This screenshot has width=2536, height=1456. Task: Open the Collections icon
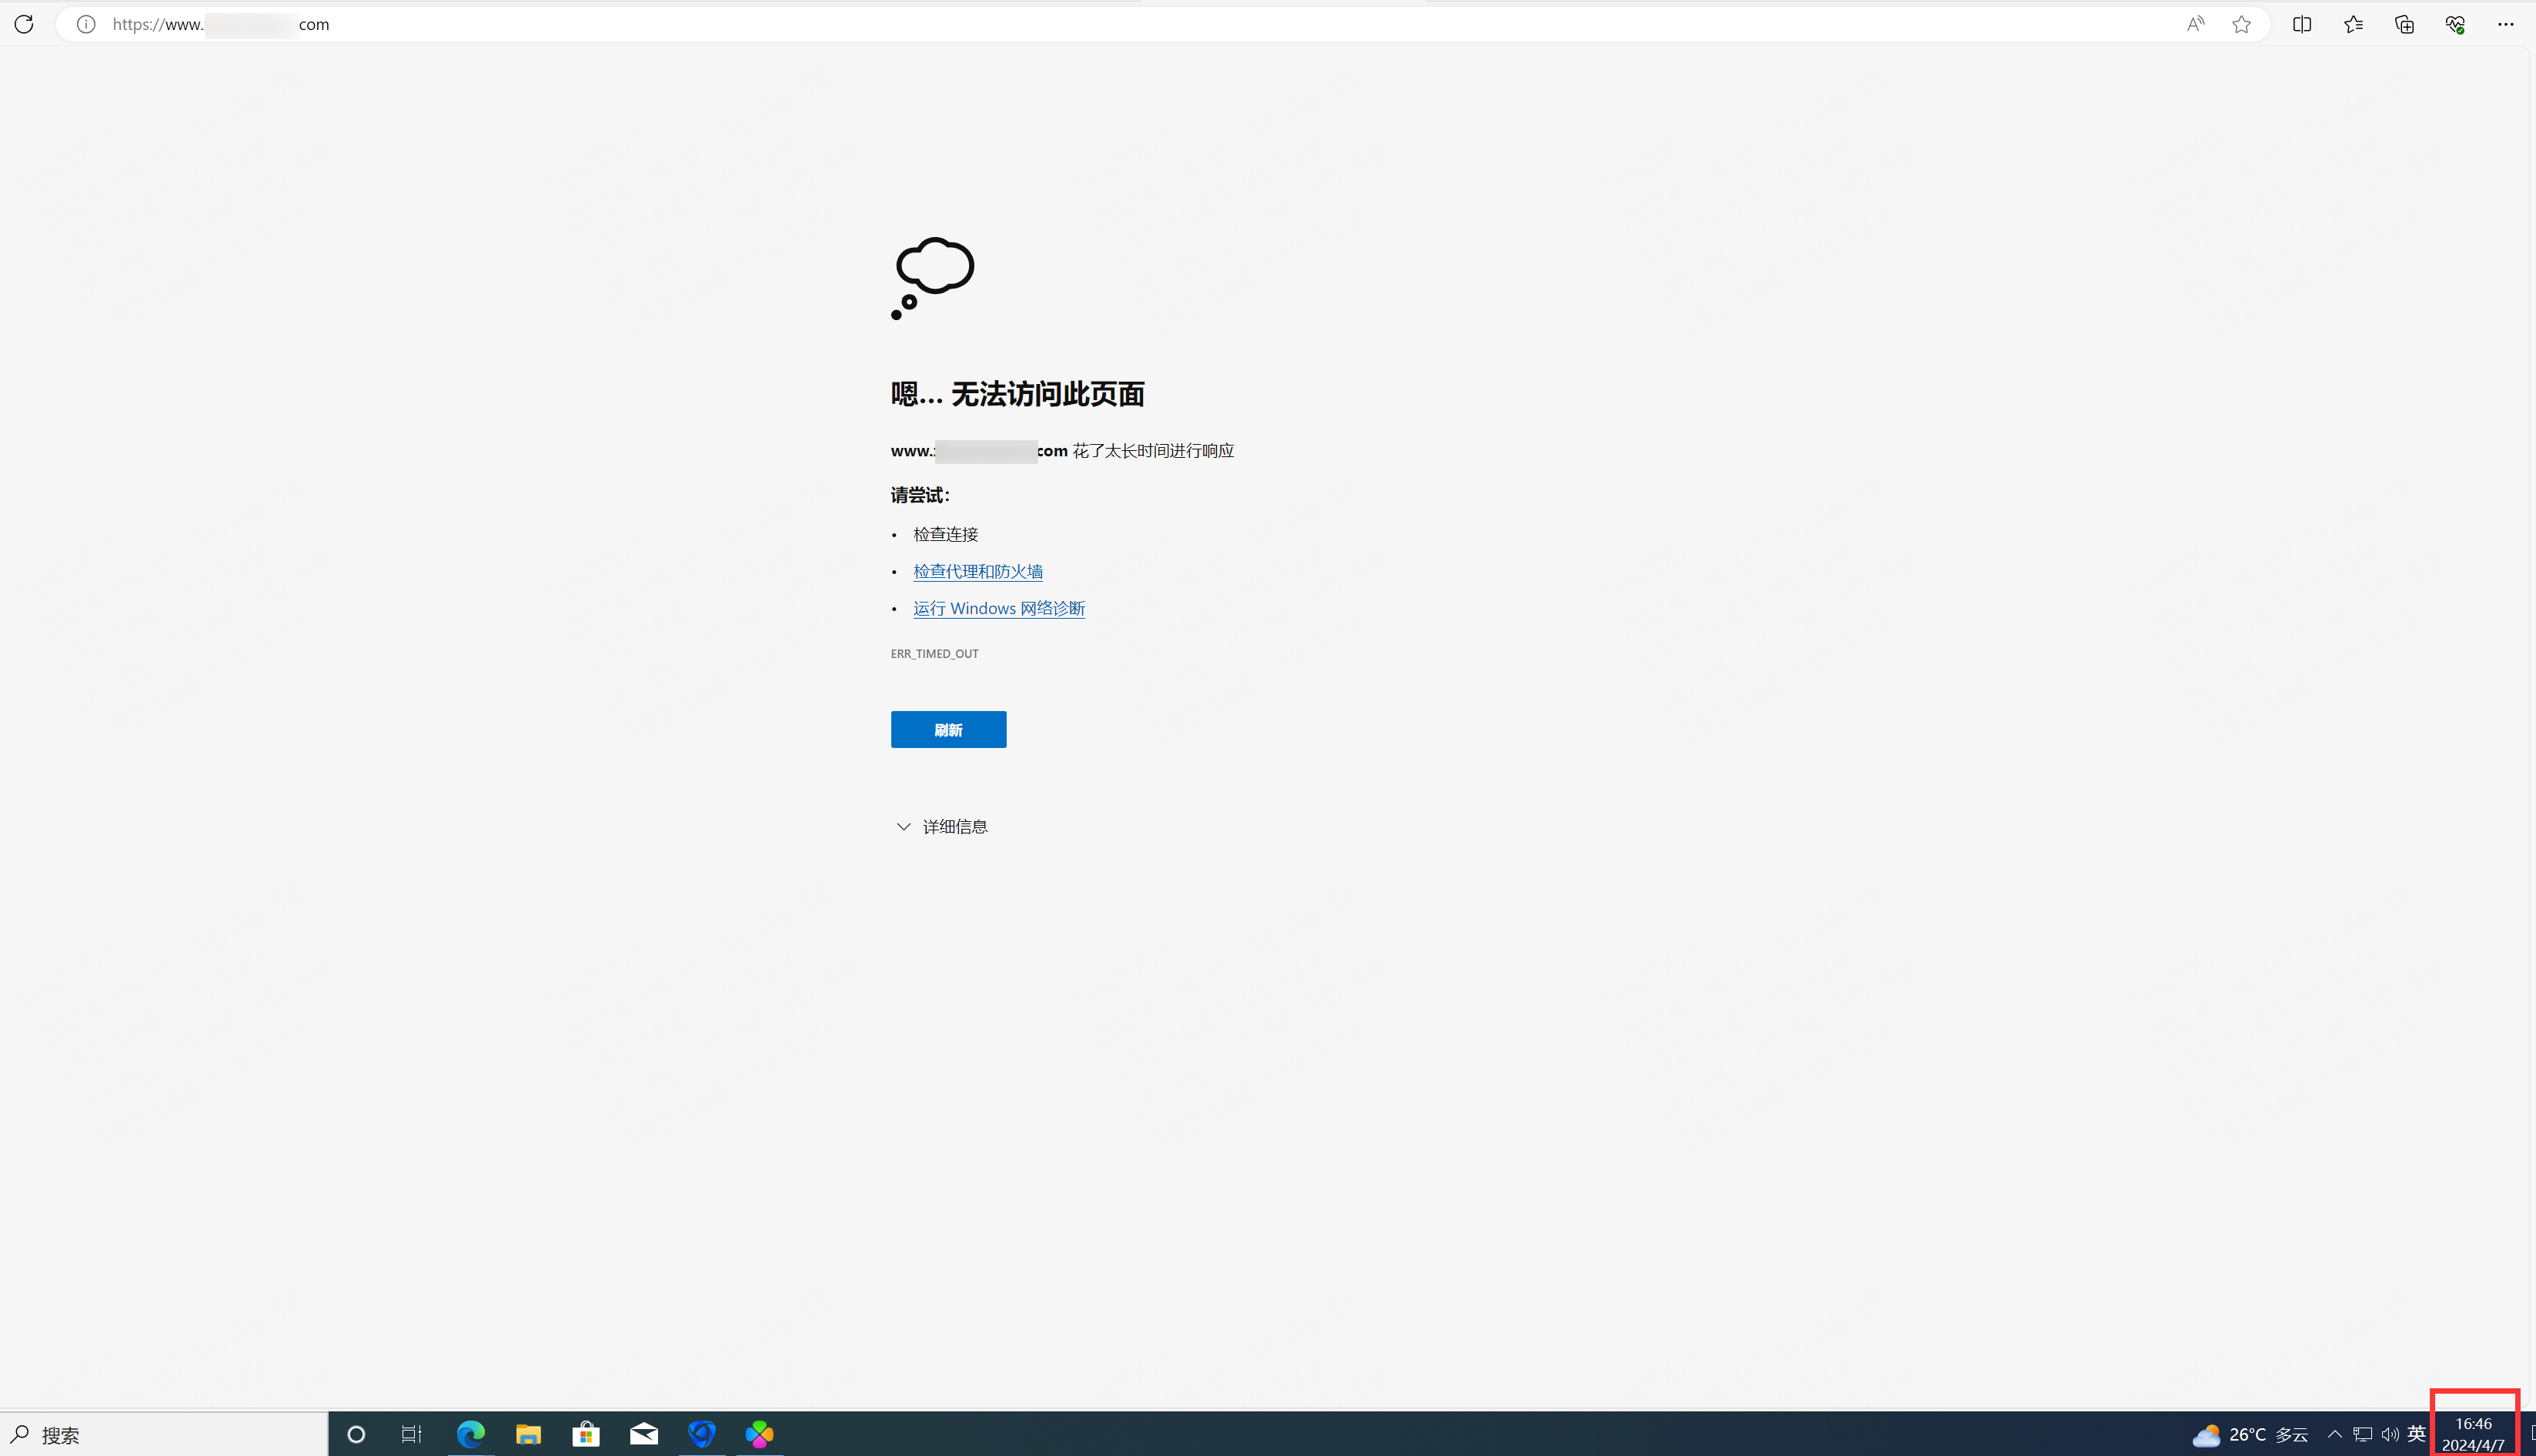pos(2404,24)
